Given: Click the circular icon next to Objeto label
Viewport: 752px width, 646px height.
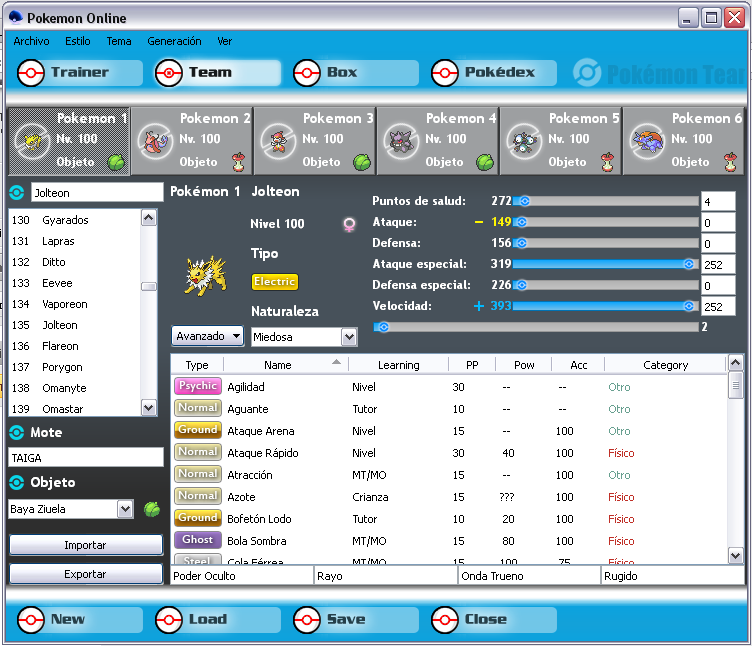Looking at the screenshot, I should [x=16, y=482].
